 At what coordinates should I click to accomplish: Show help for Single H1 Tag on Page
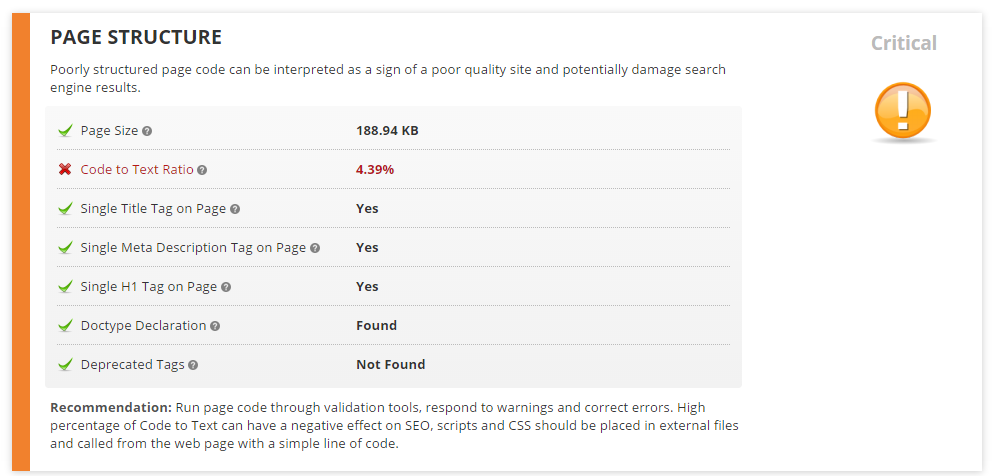226,287
